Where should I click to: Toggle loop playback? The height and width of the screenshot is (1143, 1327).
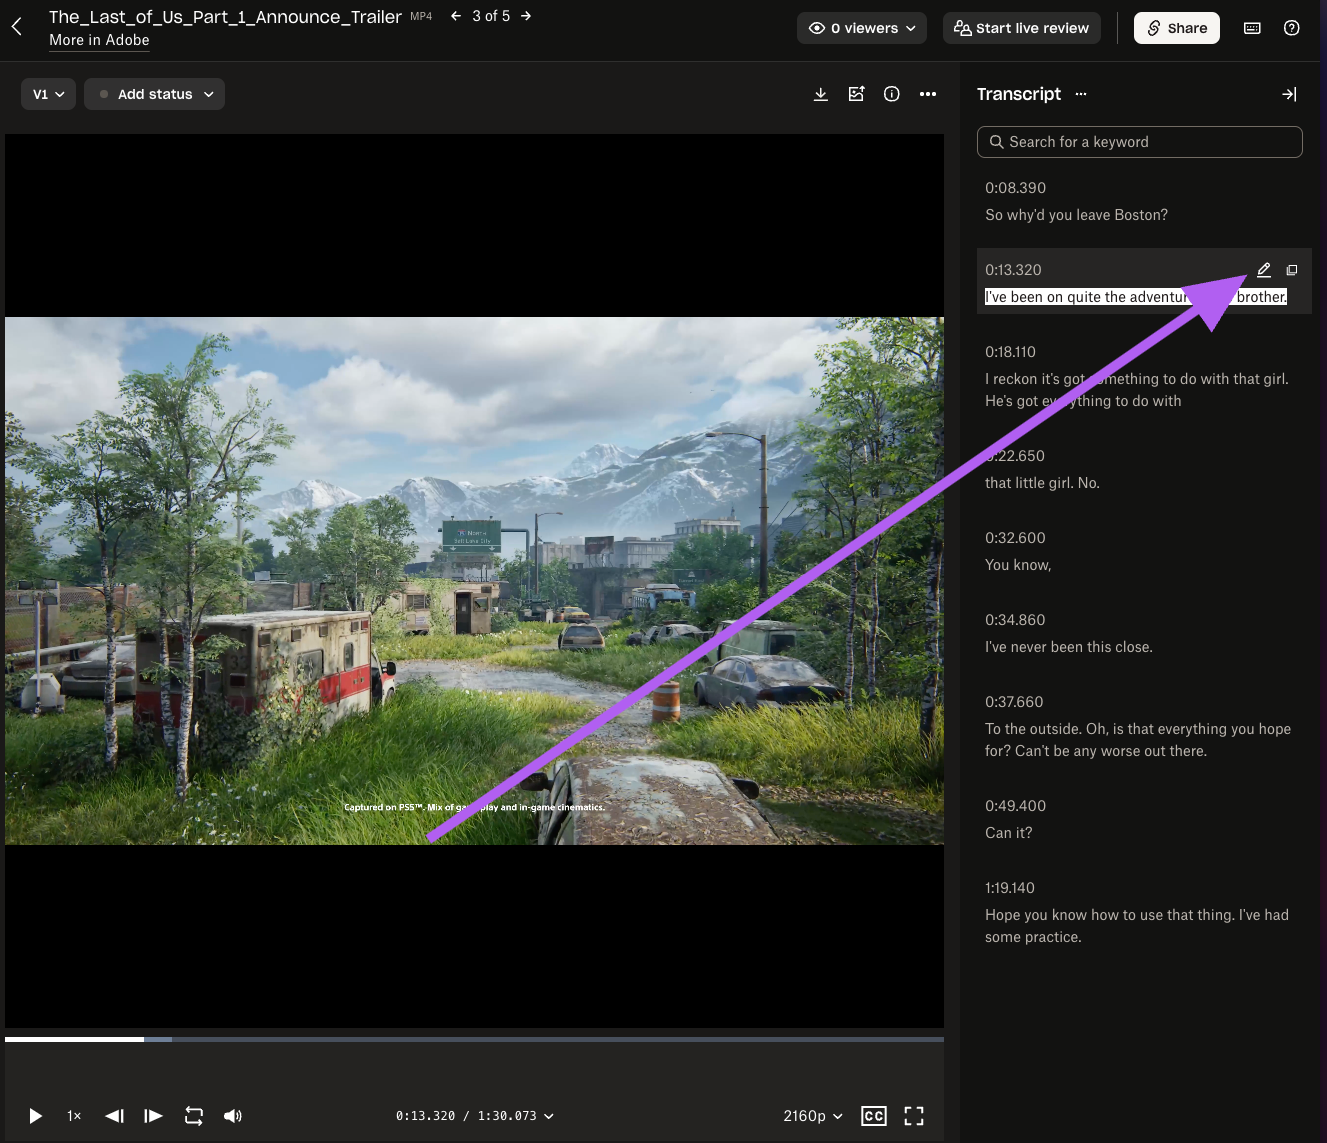coord(194,1116)
